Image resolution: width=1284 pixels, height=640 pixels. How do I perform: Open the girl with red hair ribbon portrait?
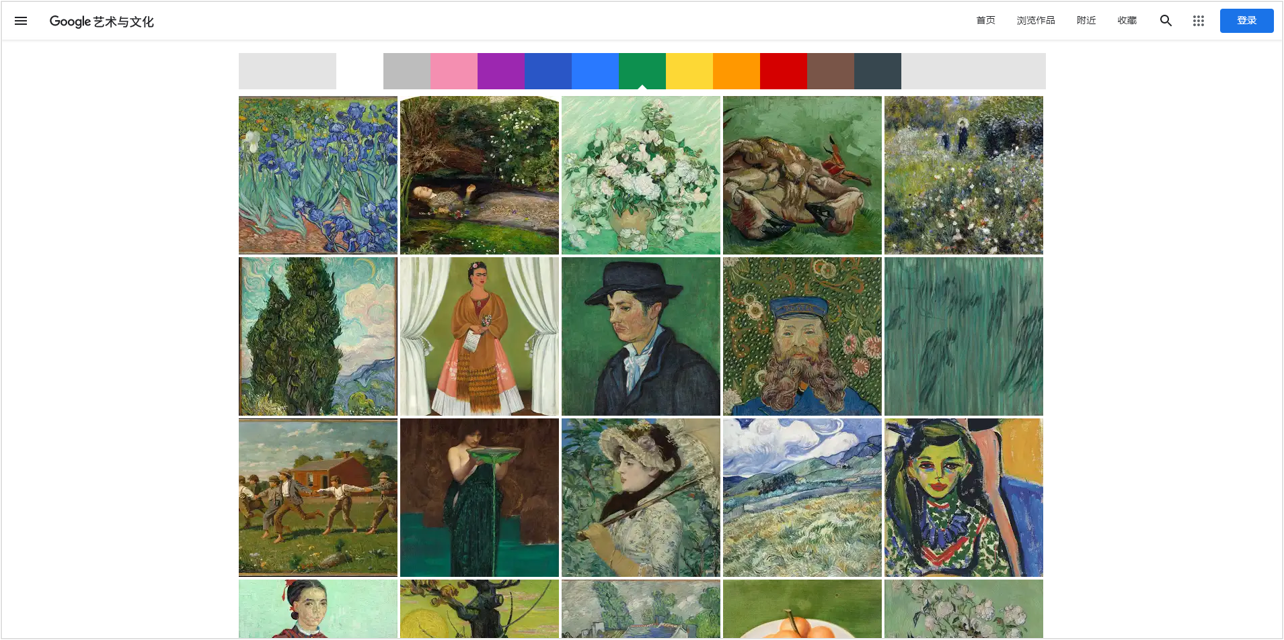click(318, 609)
